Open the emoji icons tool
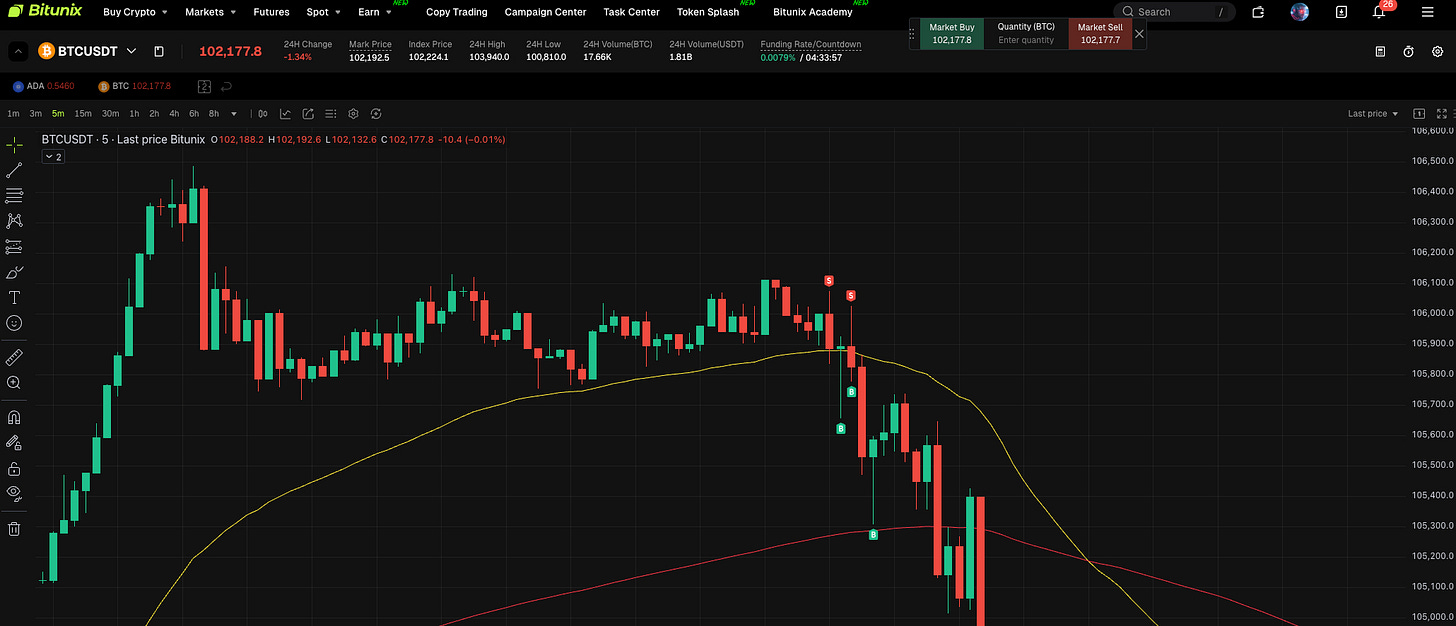 point(14,323)
